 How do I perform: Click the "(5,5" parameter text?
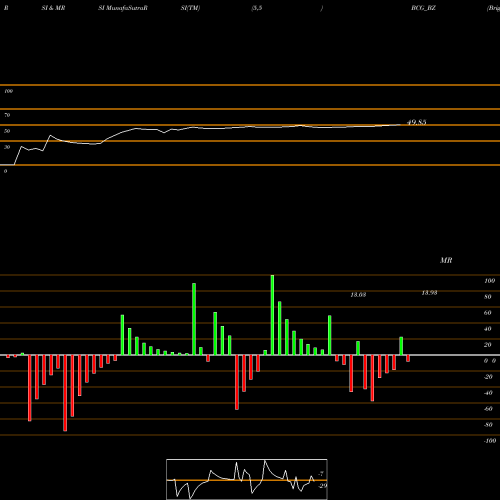tap(257, 8)
